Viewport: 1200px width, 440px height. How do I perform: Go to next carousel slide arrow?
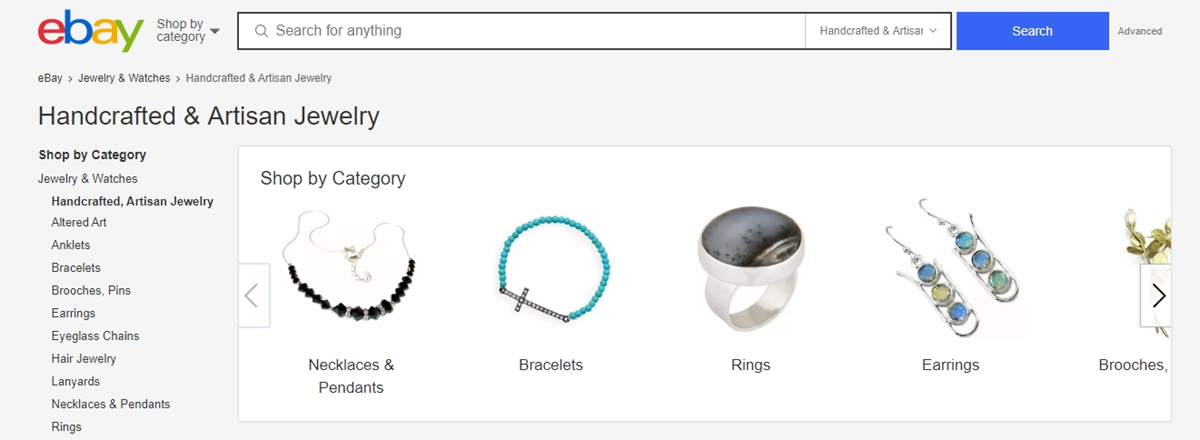click(x=1157, y=296)
